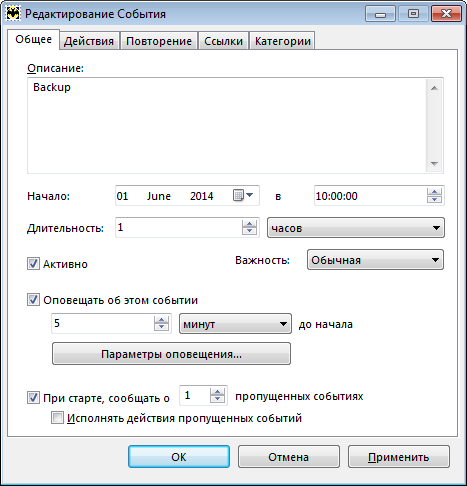Open the calendar date picker icon
Viewport: 467px width, 486px height.
click(x=243, y=195)
